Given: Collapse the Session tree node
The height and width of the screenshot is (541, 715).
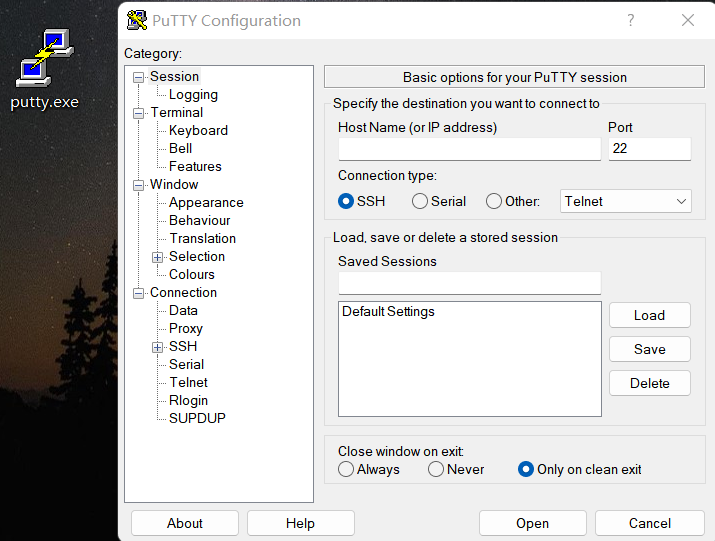Looking at the screenshot, I should point(138,77).
